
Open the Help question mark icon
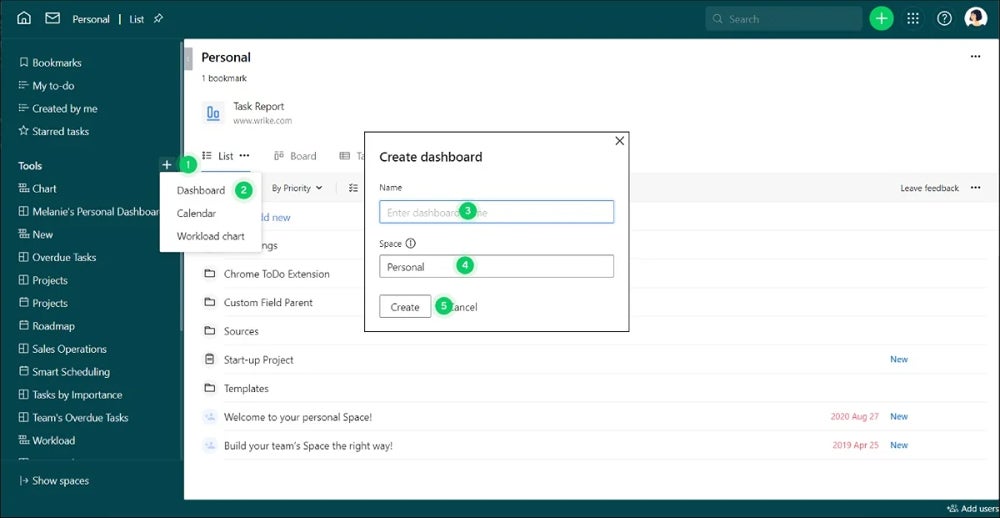click(944, 18)
